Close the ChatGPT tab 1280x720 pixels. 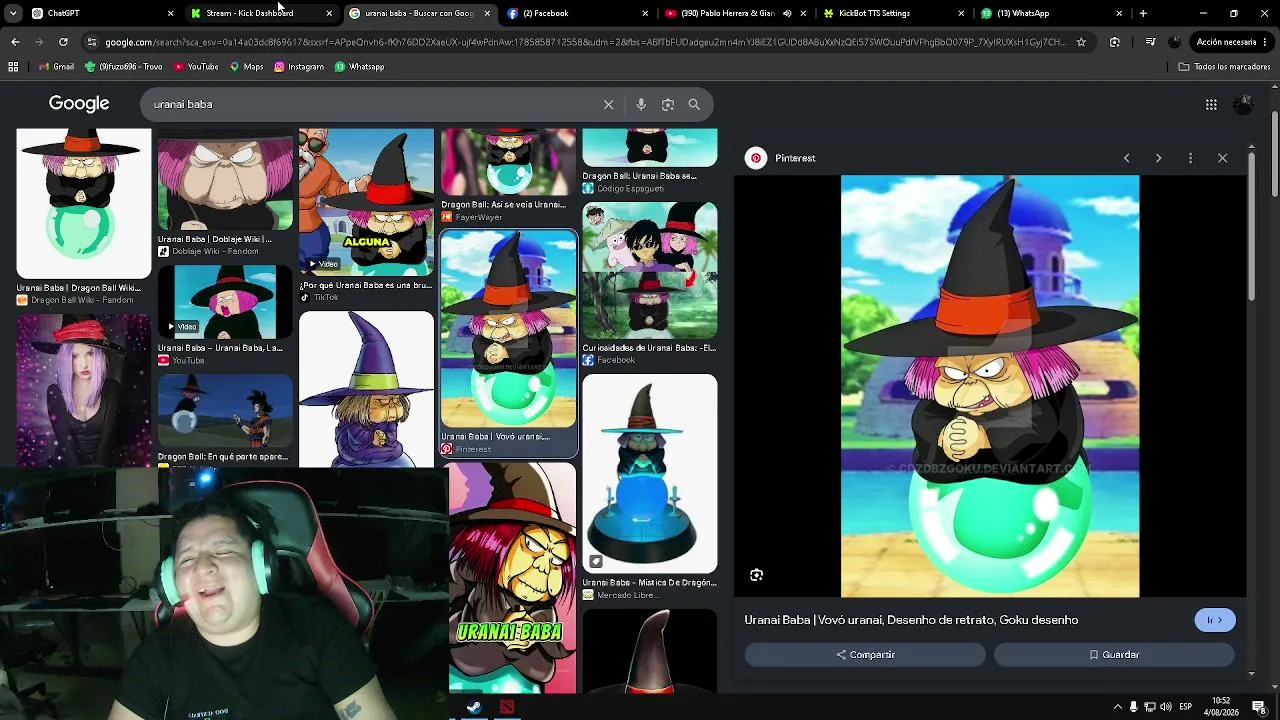[x=170, y=13]
